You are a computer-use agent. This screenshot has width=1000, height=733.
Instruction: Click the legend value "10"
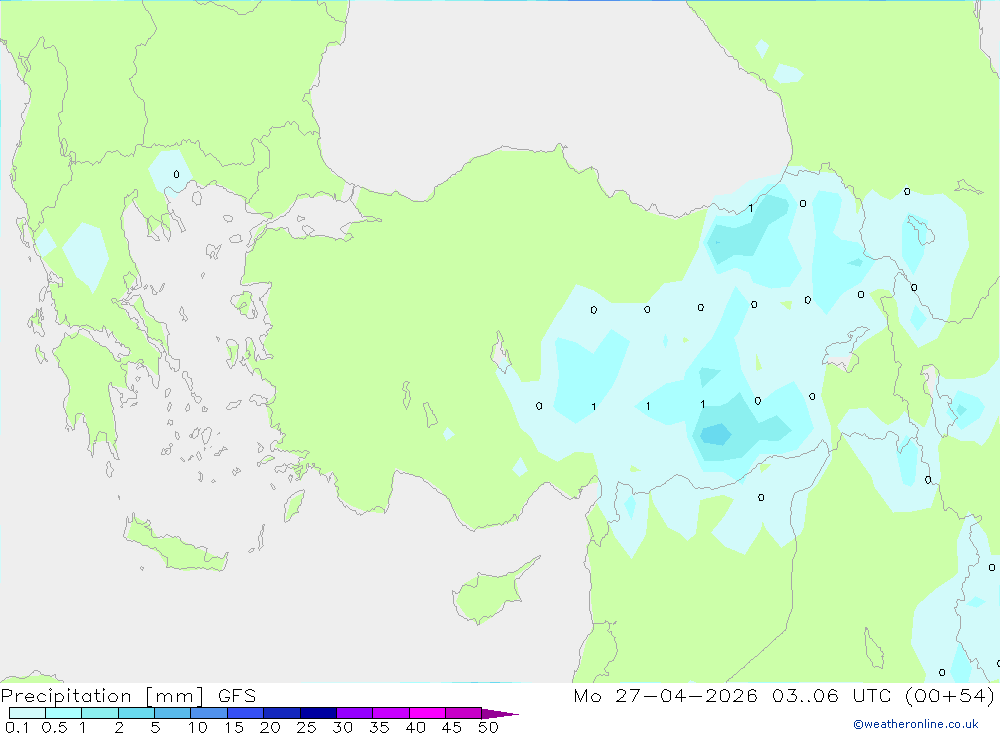pos(198,727)
